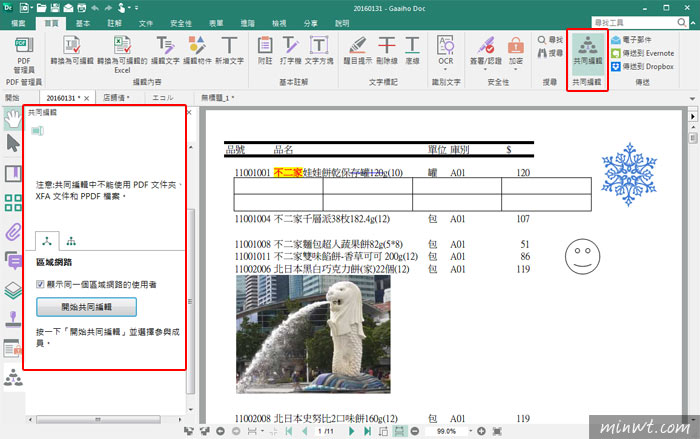700x439 pixels.
Task: Select the highlight marker tool
Action: [x=358, y=50]
